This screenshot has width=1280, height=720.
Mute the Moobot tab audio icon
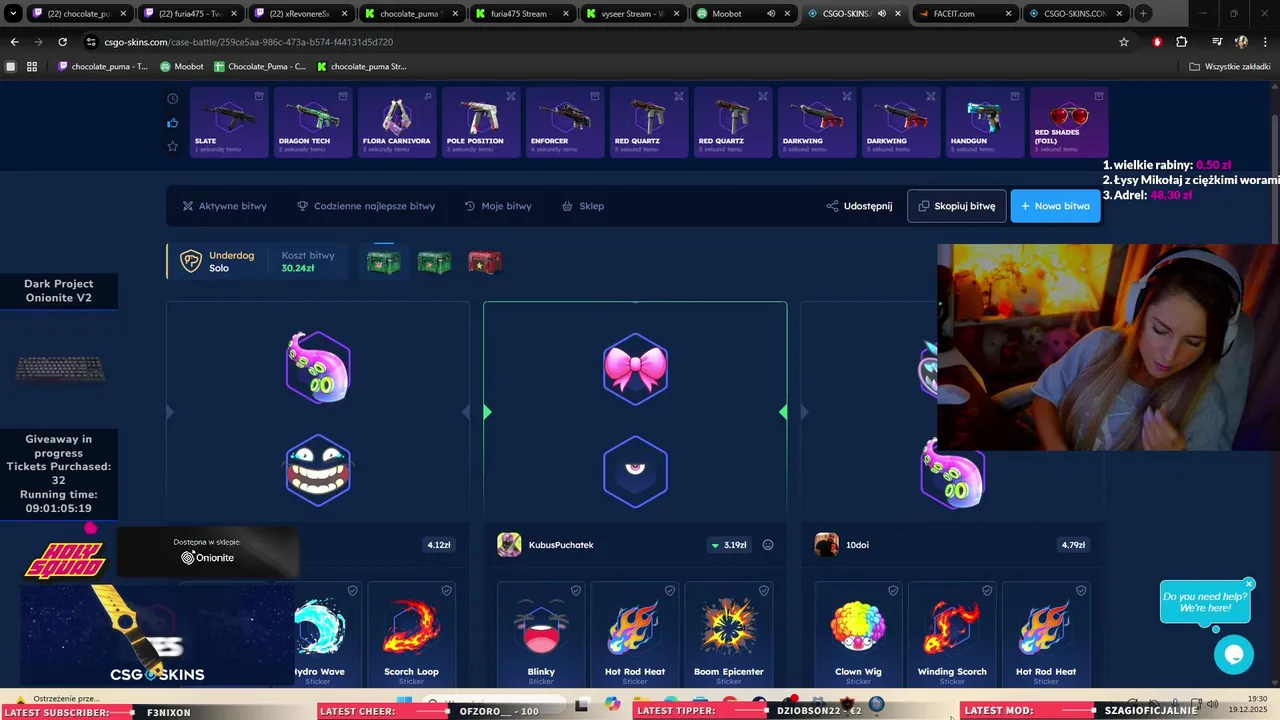(x=771, y=14)
